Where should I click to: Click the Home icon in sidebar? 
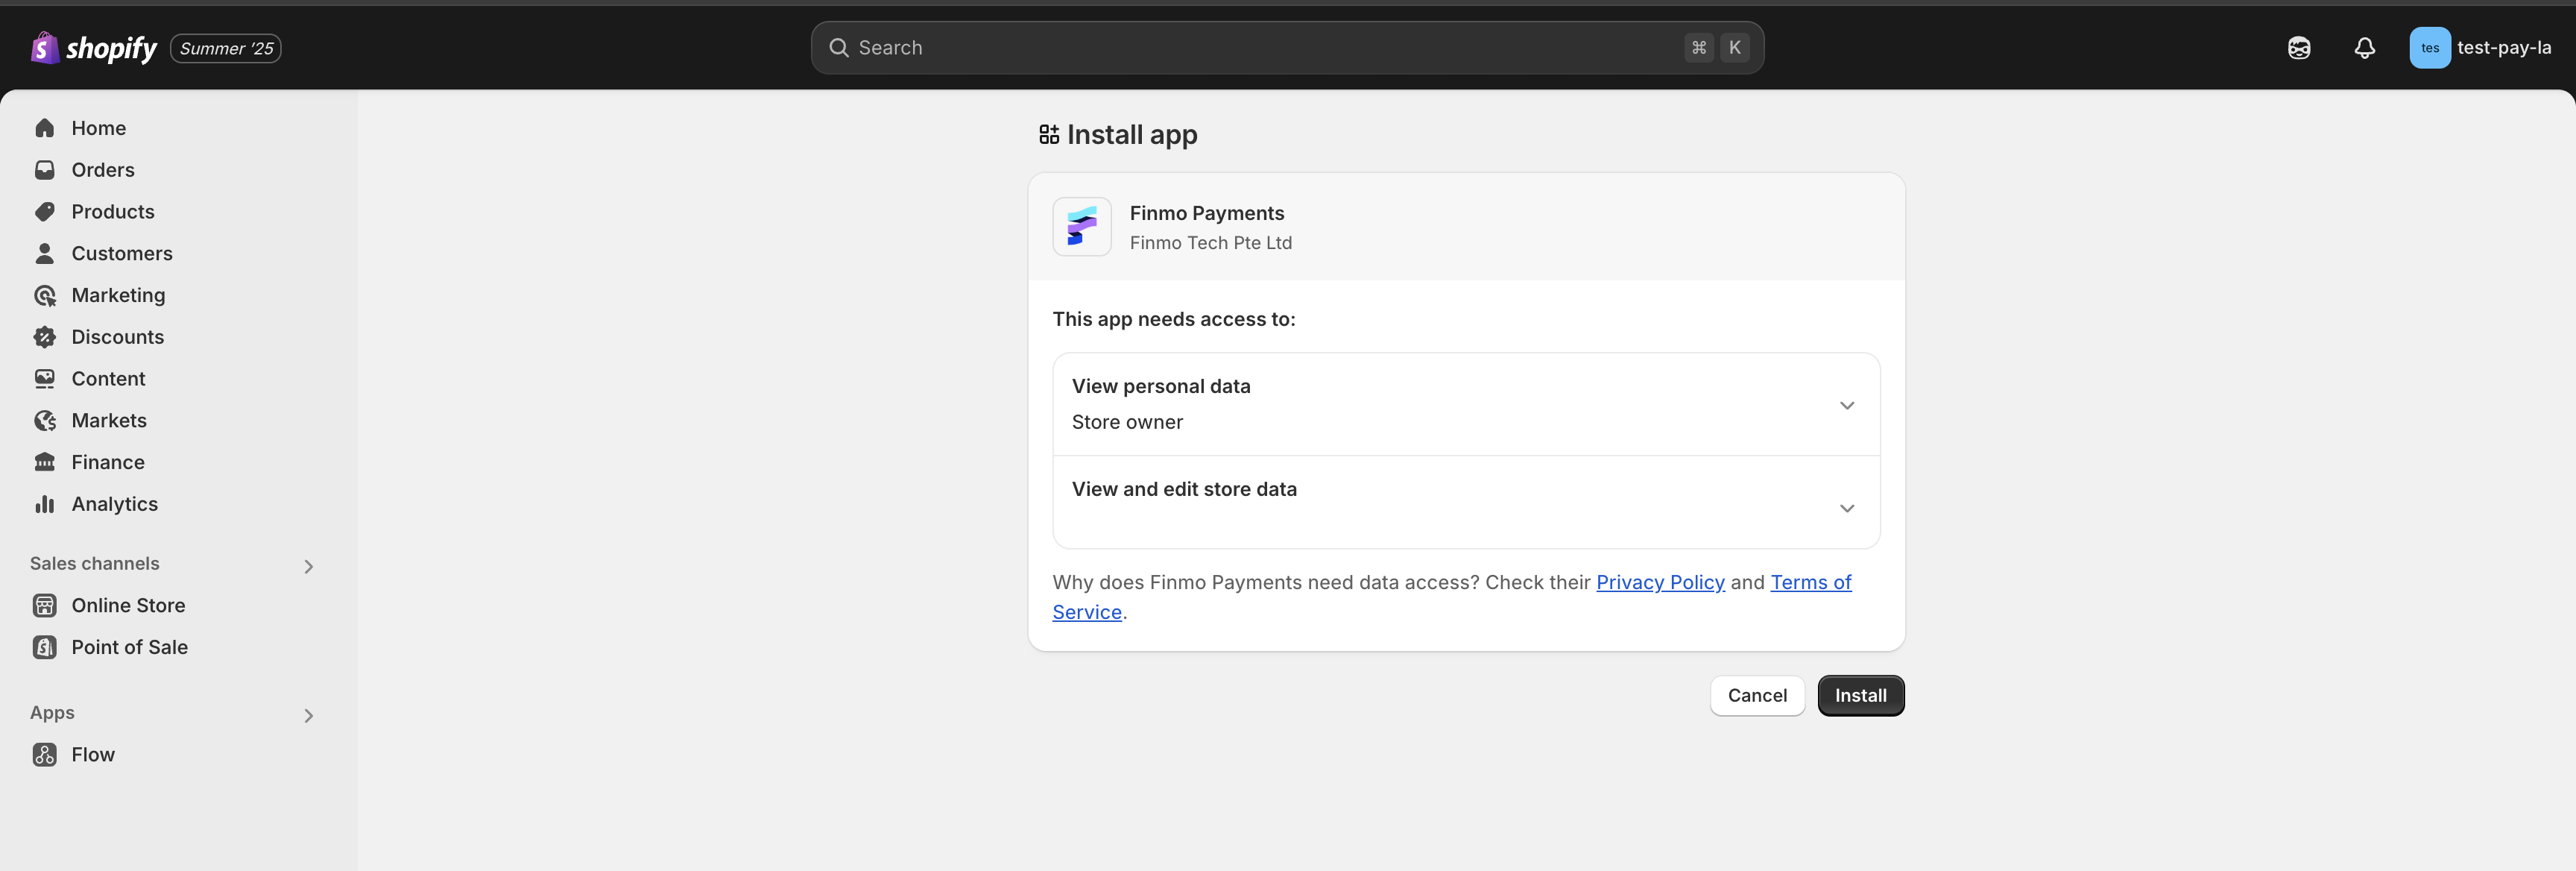(x=45, y=128)
